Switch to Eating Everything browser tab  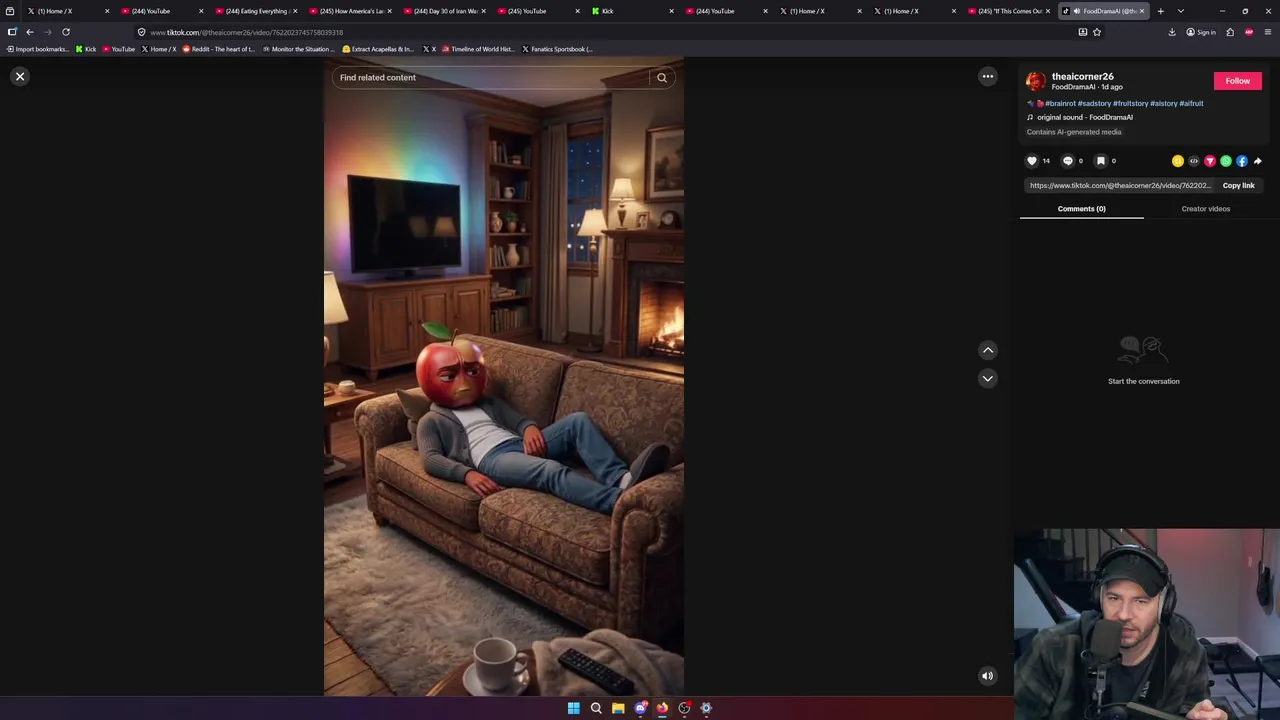coord(257,11)
